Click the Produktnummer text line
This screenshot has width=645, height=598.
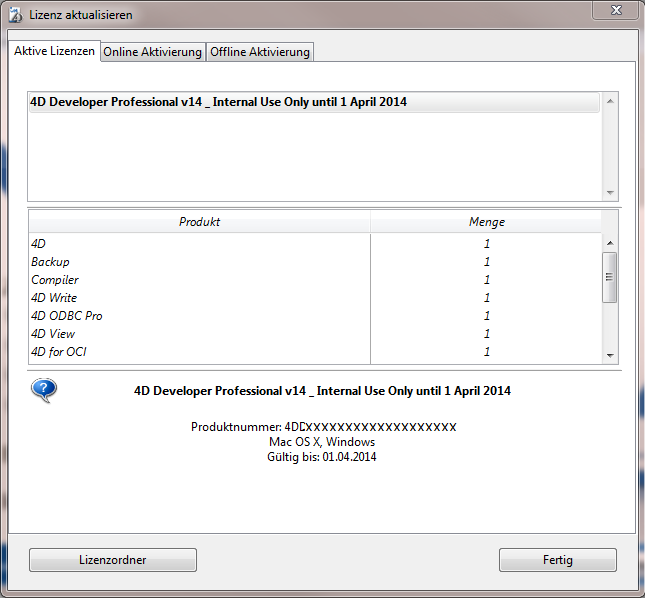point(324,427)
